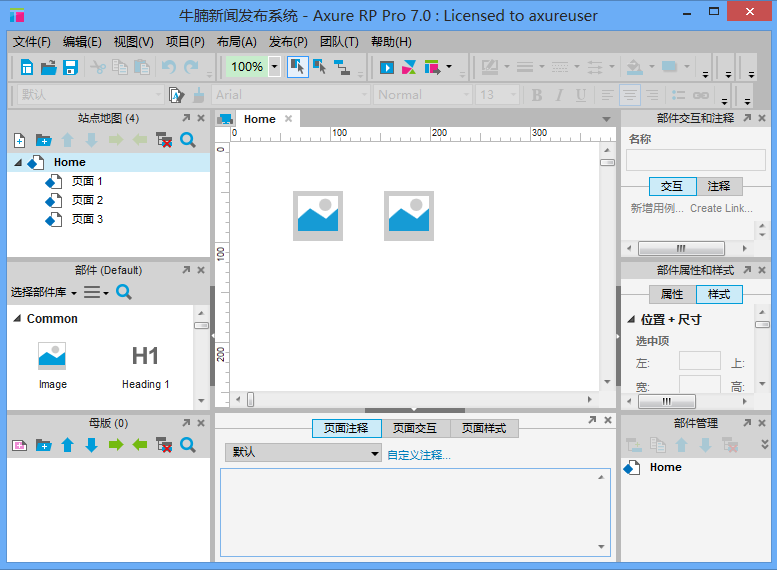Click the 名称 widget name input field
Image resolution: width=777 pixels, height=570 pixels.
tap(696, 161)
